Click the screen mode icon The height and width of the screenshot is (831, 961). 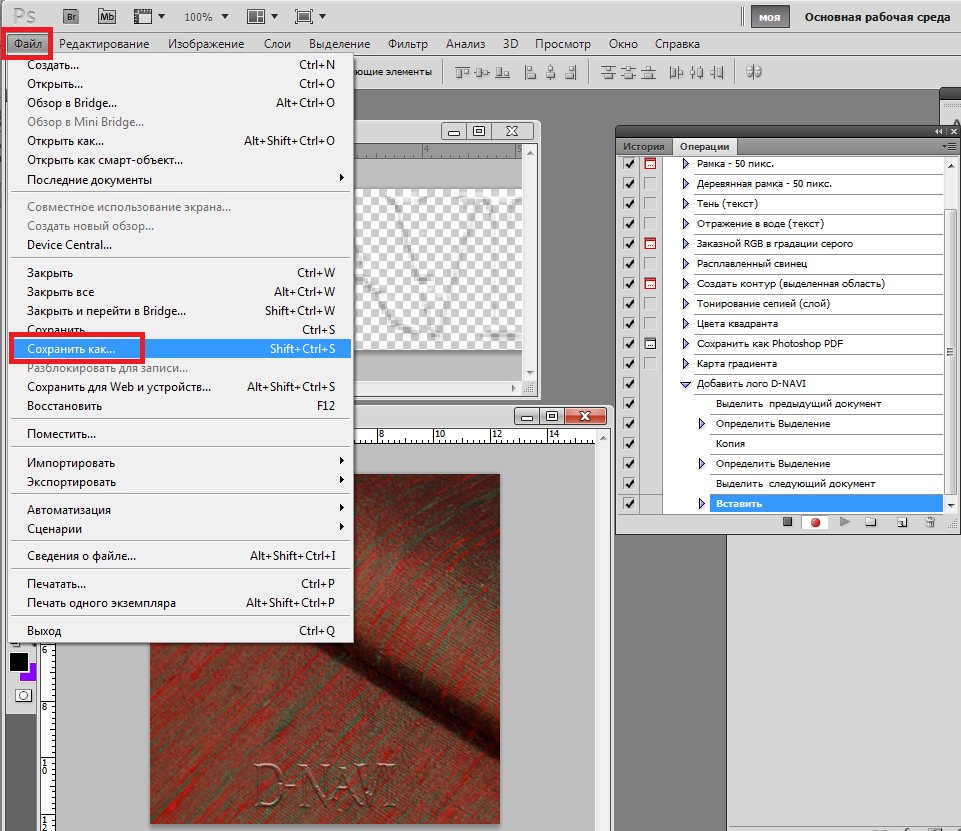point(304,17)
